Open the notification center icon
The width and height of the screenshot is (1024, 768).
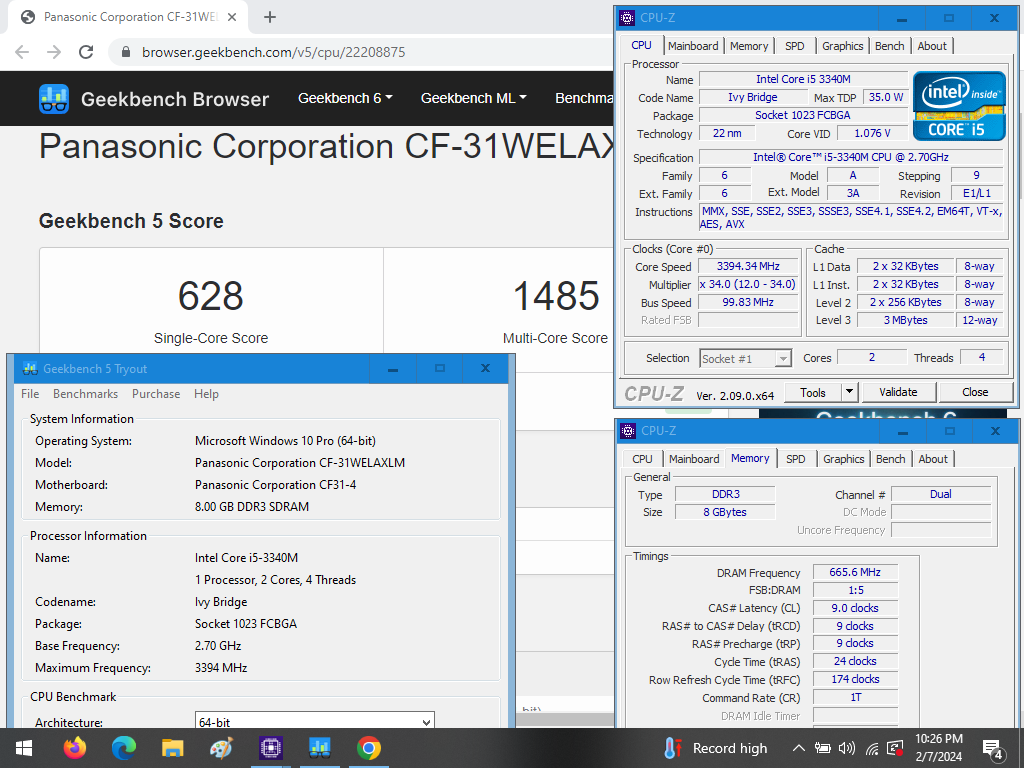[993, 750]
